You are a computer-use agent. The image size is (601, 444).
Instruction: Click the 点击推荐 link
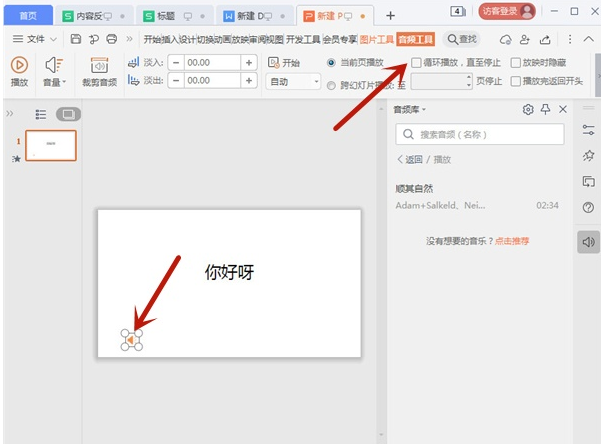click(512, 241)
